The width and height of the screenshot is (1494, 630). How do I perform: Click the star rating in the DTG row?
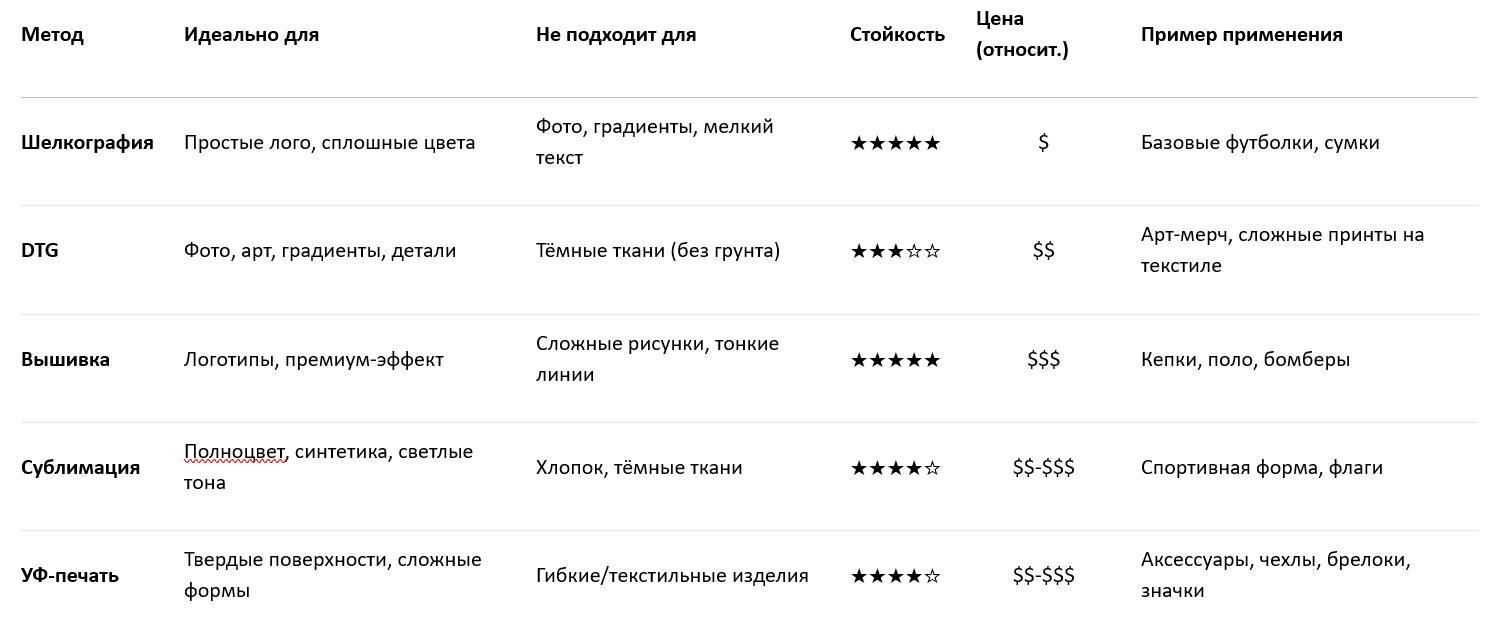pyautogui.click(x=895, y=251)
